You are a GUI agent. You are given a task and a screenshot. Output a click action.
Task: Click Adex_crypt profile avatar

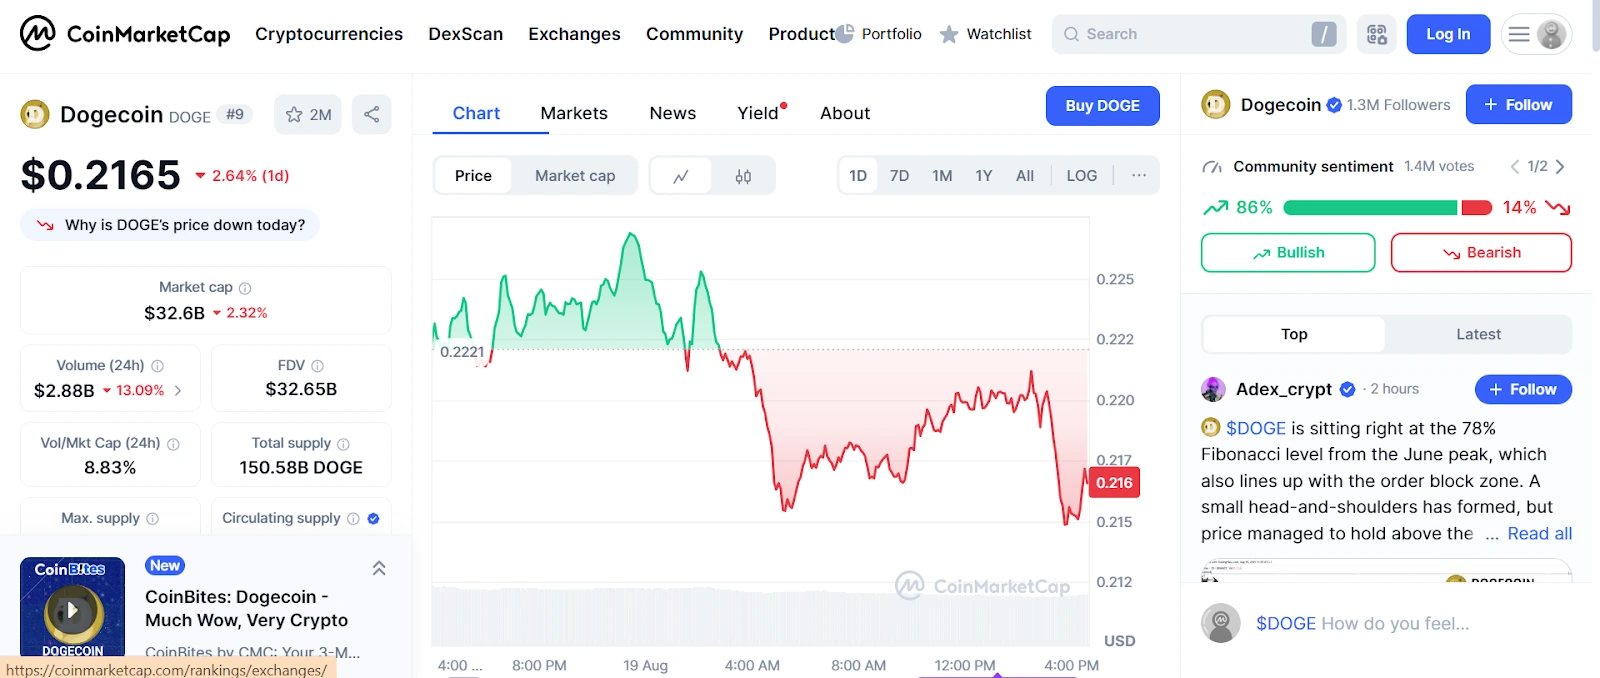[x=1213, y=389]
